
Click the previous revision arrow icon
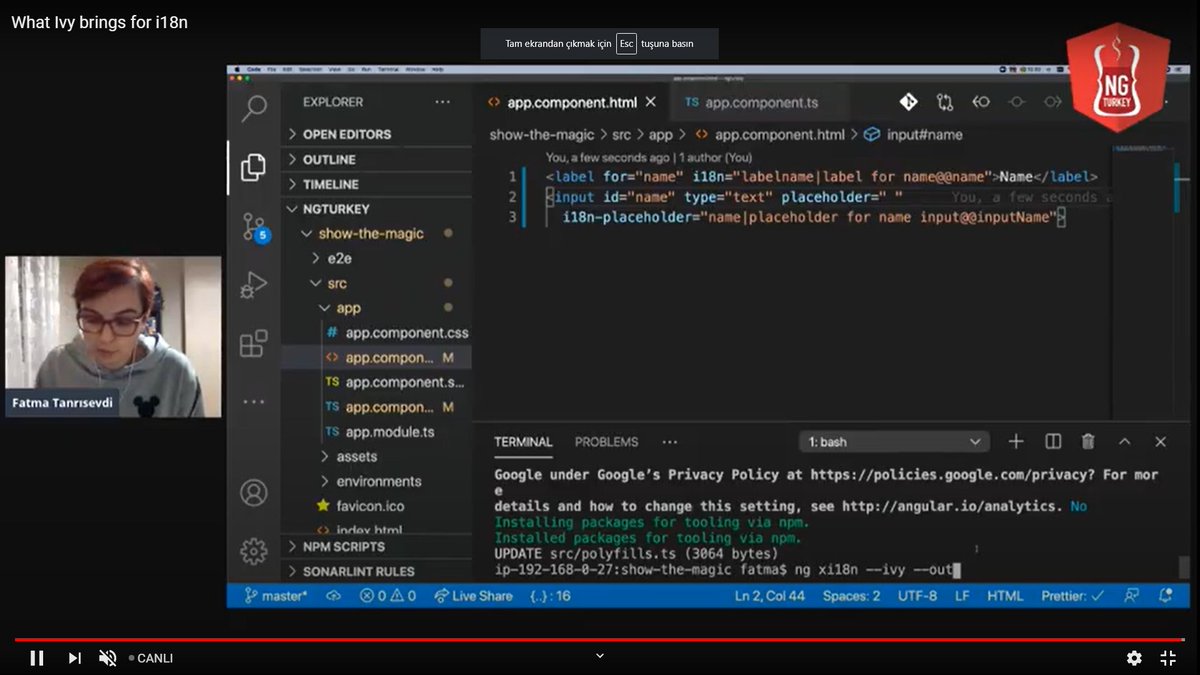tap(981, 102)
